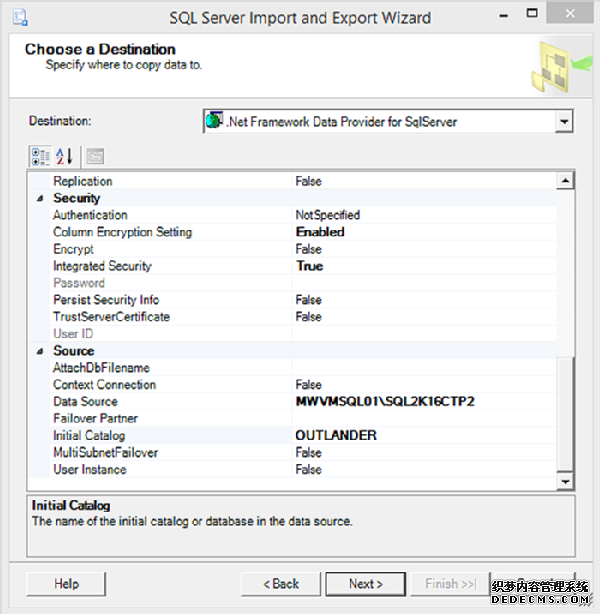
Task: Click the scrollbar up arrow
Action: click(565, 181)
